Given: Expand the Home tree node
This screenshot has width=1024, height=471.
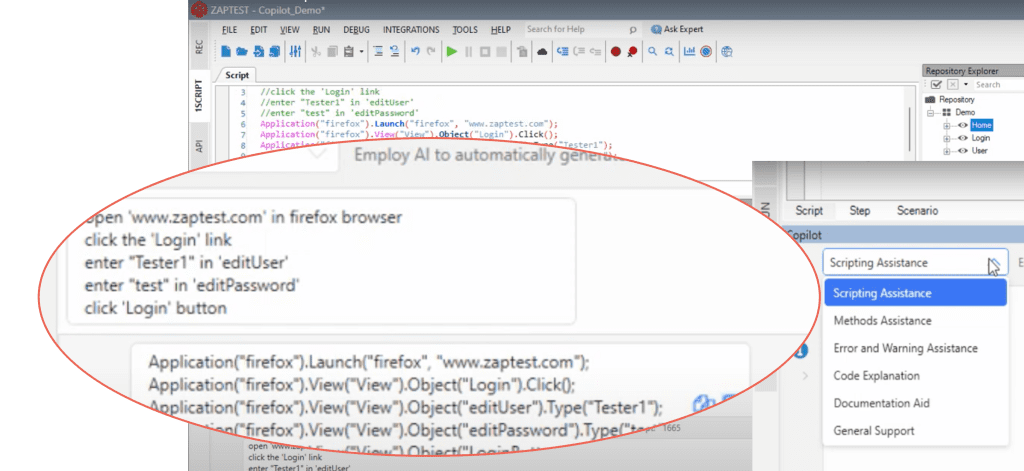Looking at the screenshot, I should pyautogui.click(x=947, y=125).
